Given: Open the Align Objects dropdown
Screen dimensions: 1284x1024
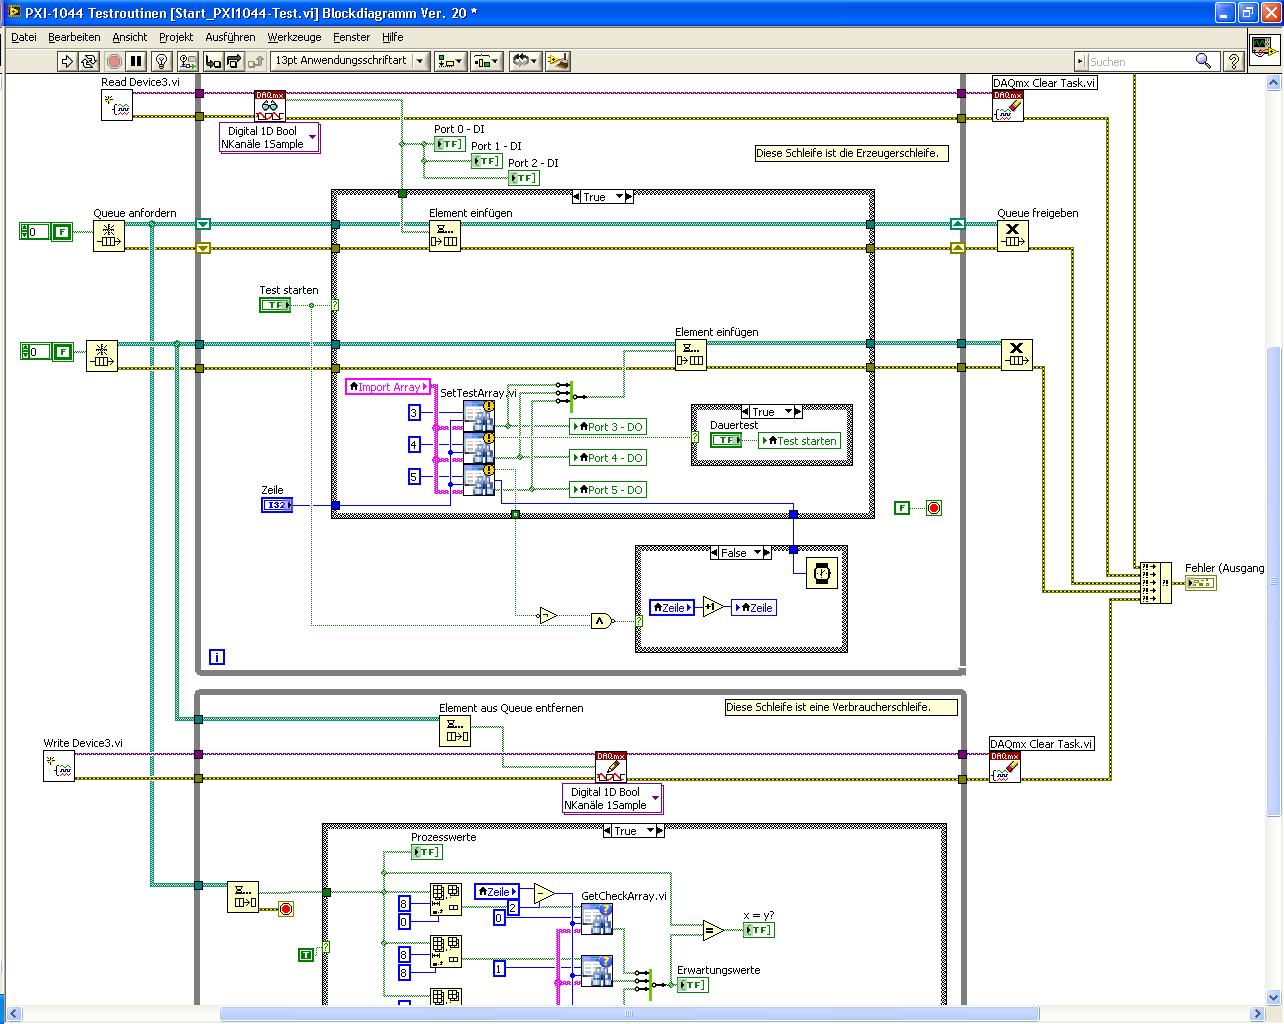Looking at the screenshot, I should [449, 61].
